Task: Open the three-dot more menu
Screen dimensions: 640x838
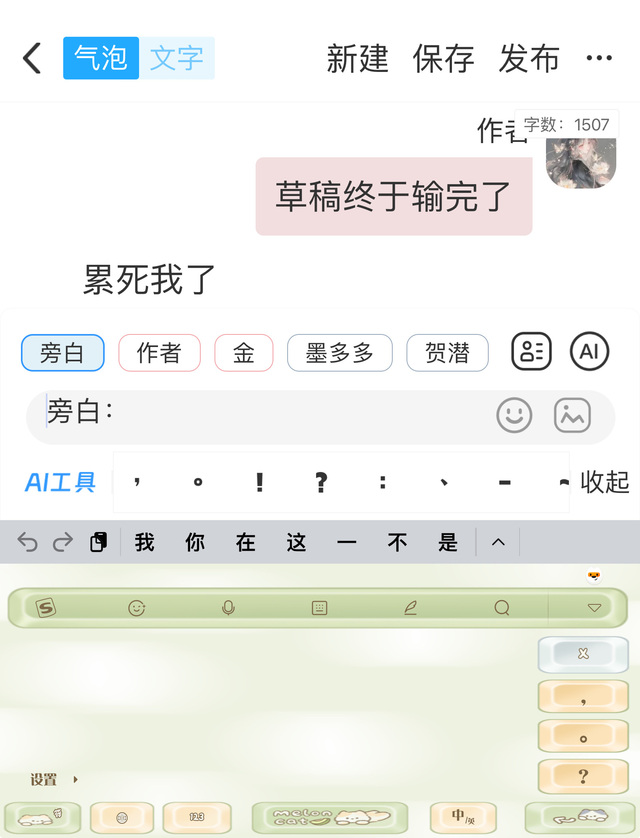Action: point(599,58)
